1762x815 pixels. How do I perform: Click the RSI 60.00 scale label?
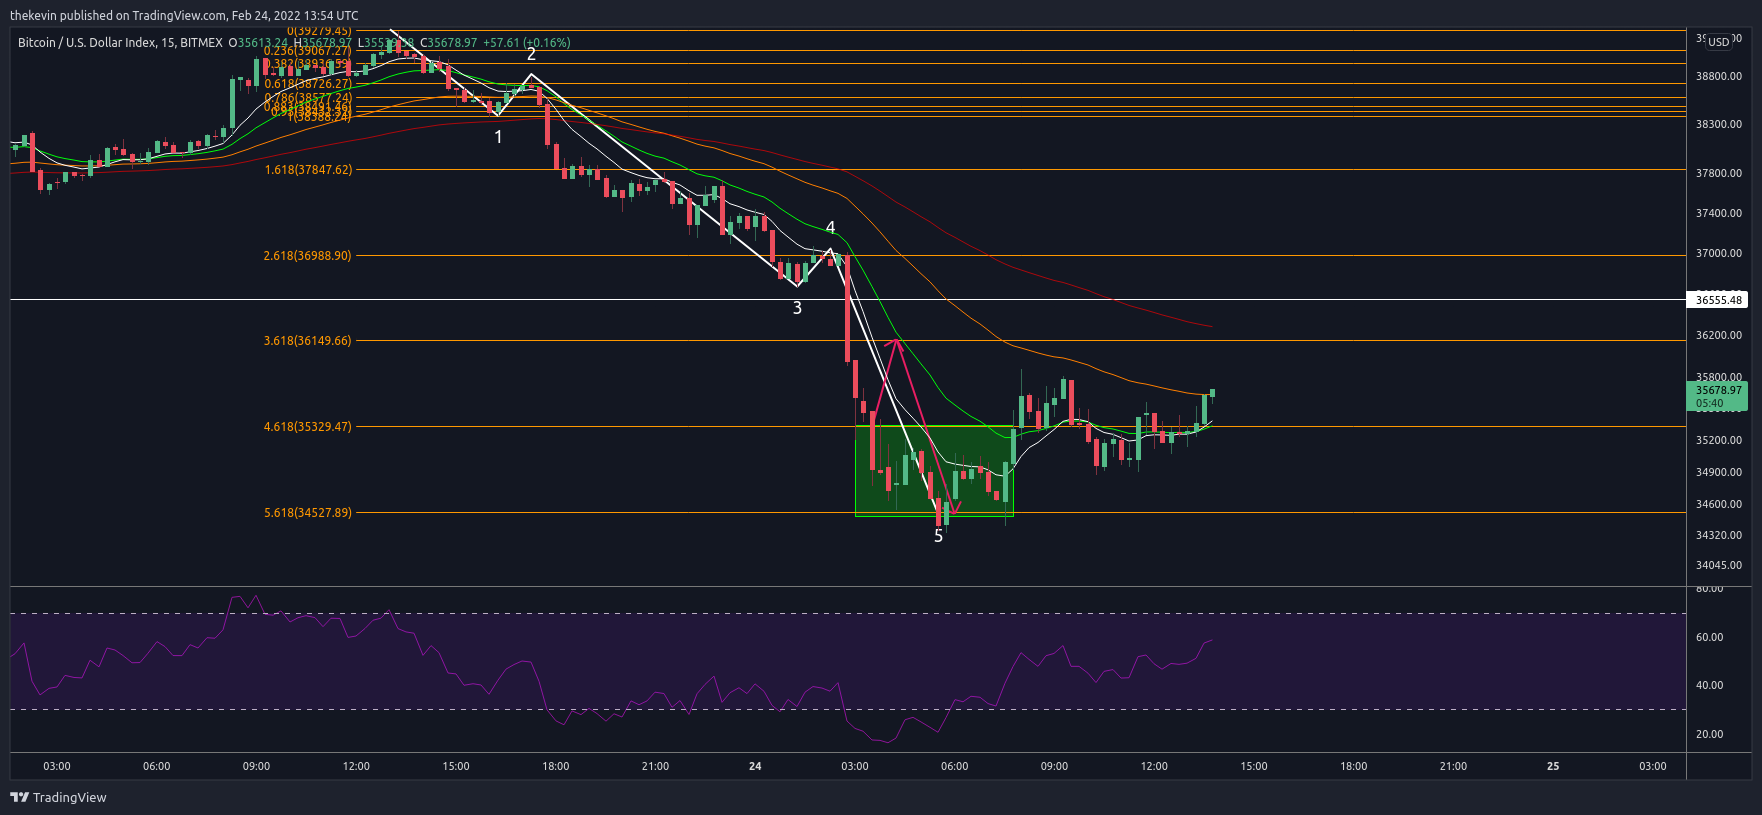click(x=1709, y=637)
